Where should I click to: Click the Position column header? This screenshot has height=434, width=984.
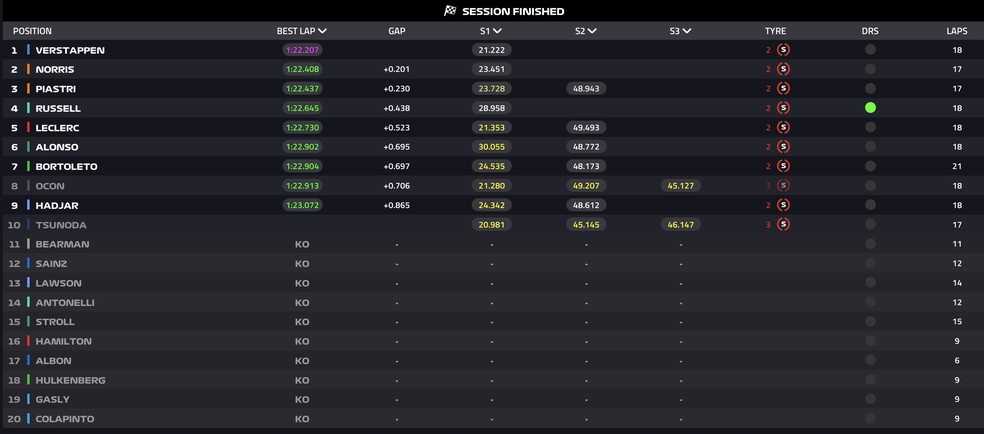(32, 31)
